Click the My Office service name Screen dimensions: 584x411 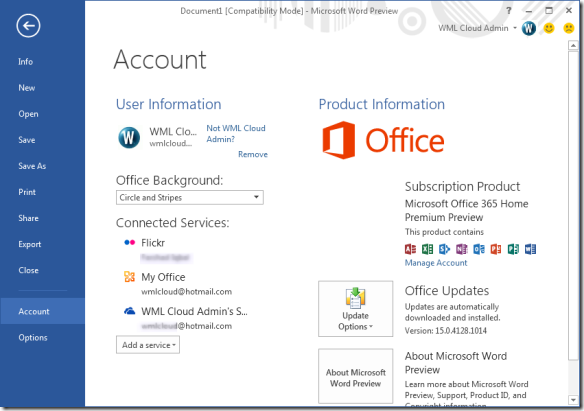coord(163,277)
